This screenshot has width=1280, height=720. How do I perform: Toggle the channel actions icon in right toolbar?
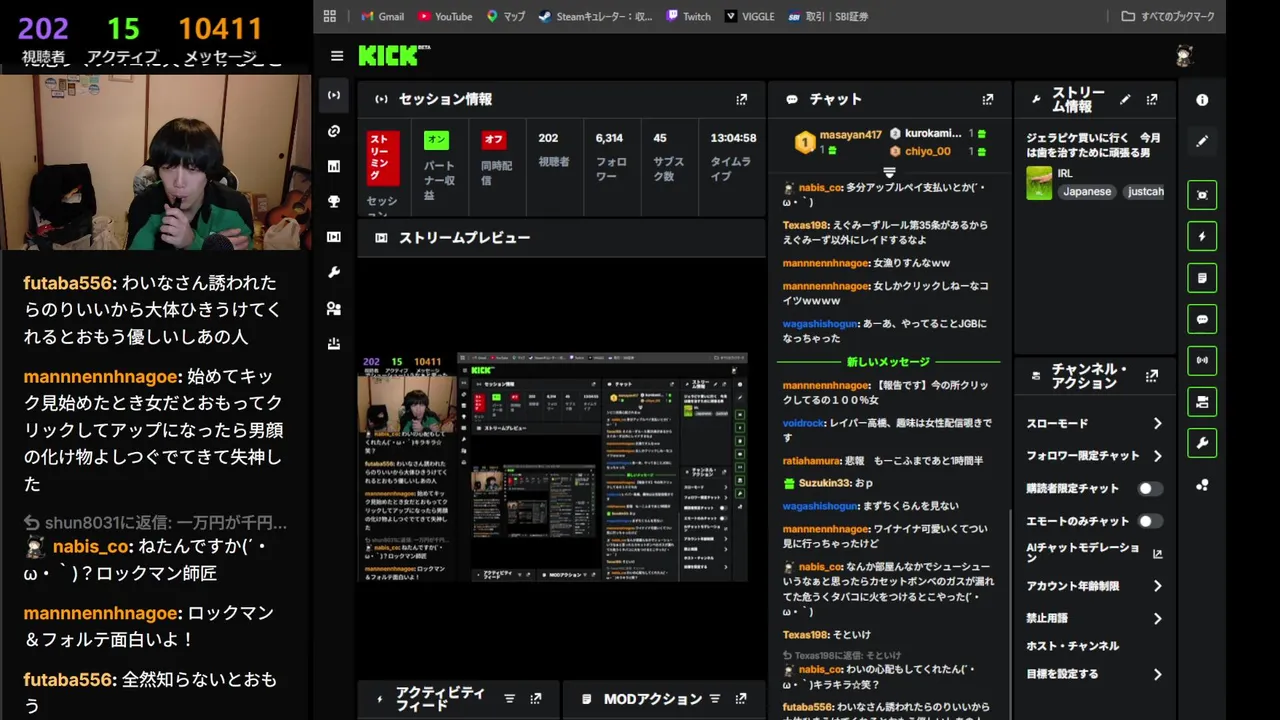(1202, 402)
